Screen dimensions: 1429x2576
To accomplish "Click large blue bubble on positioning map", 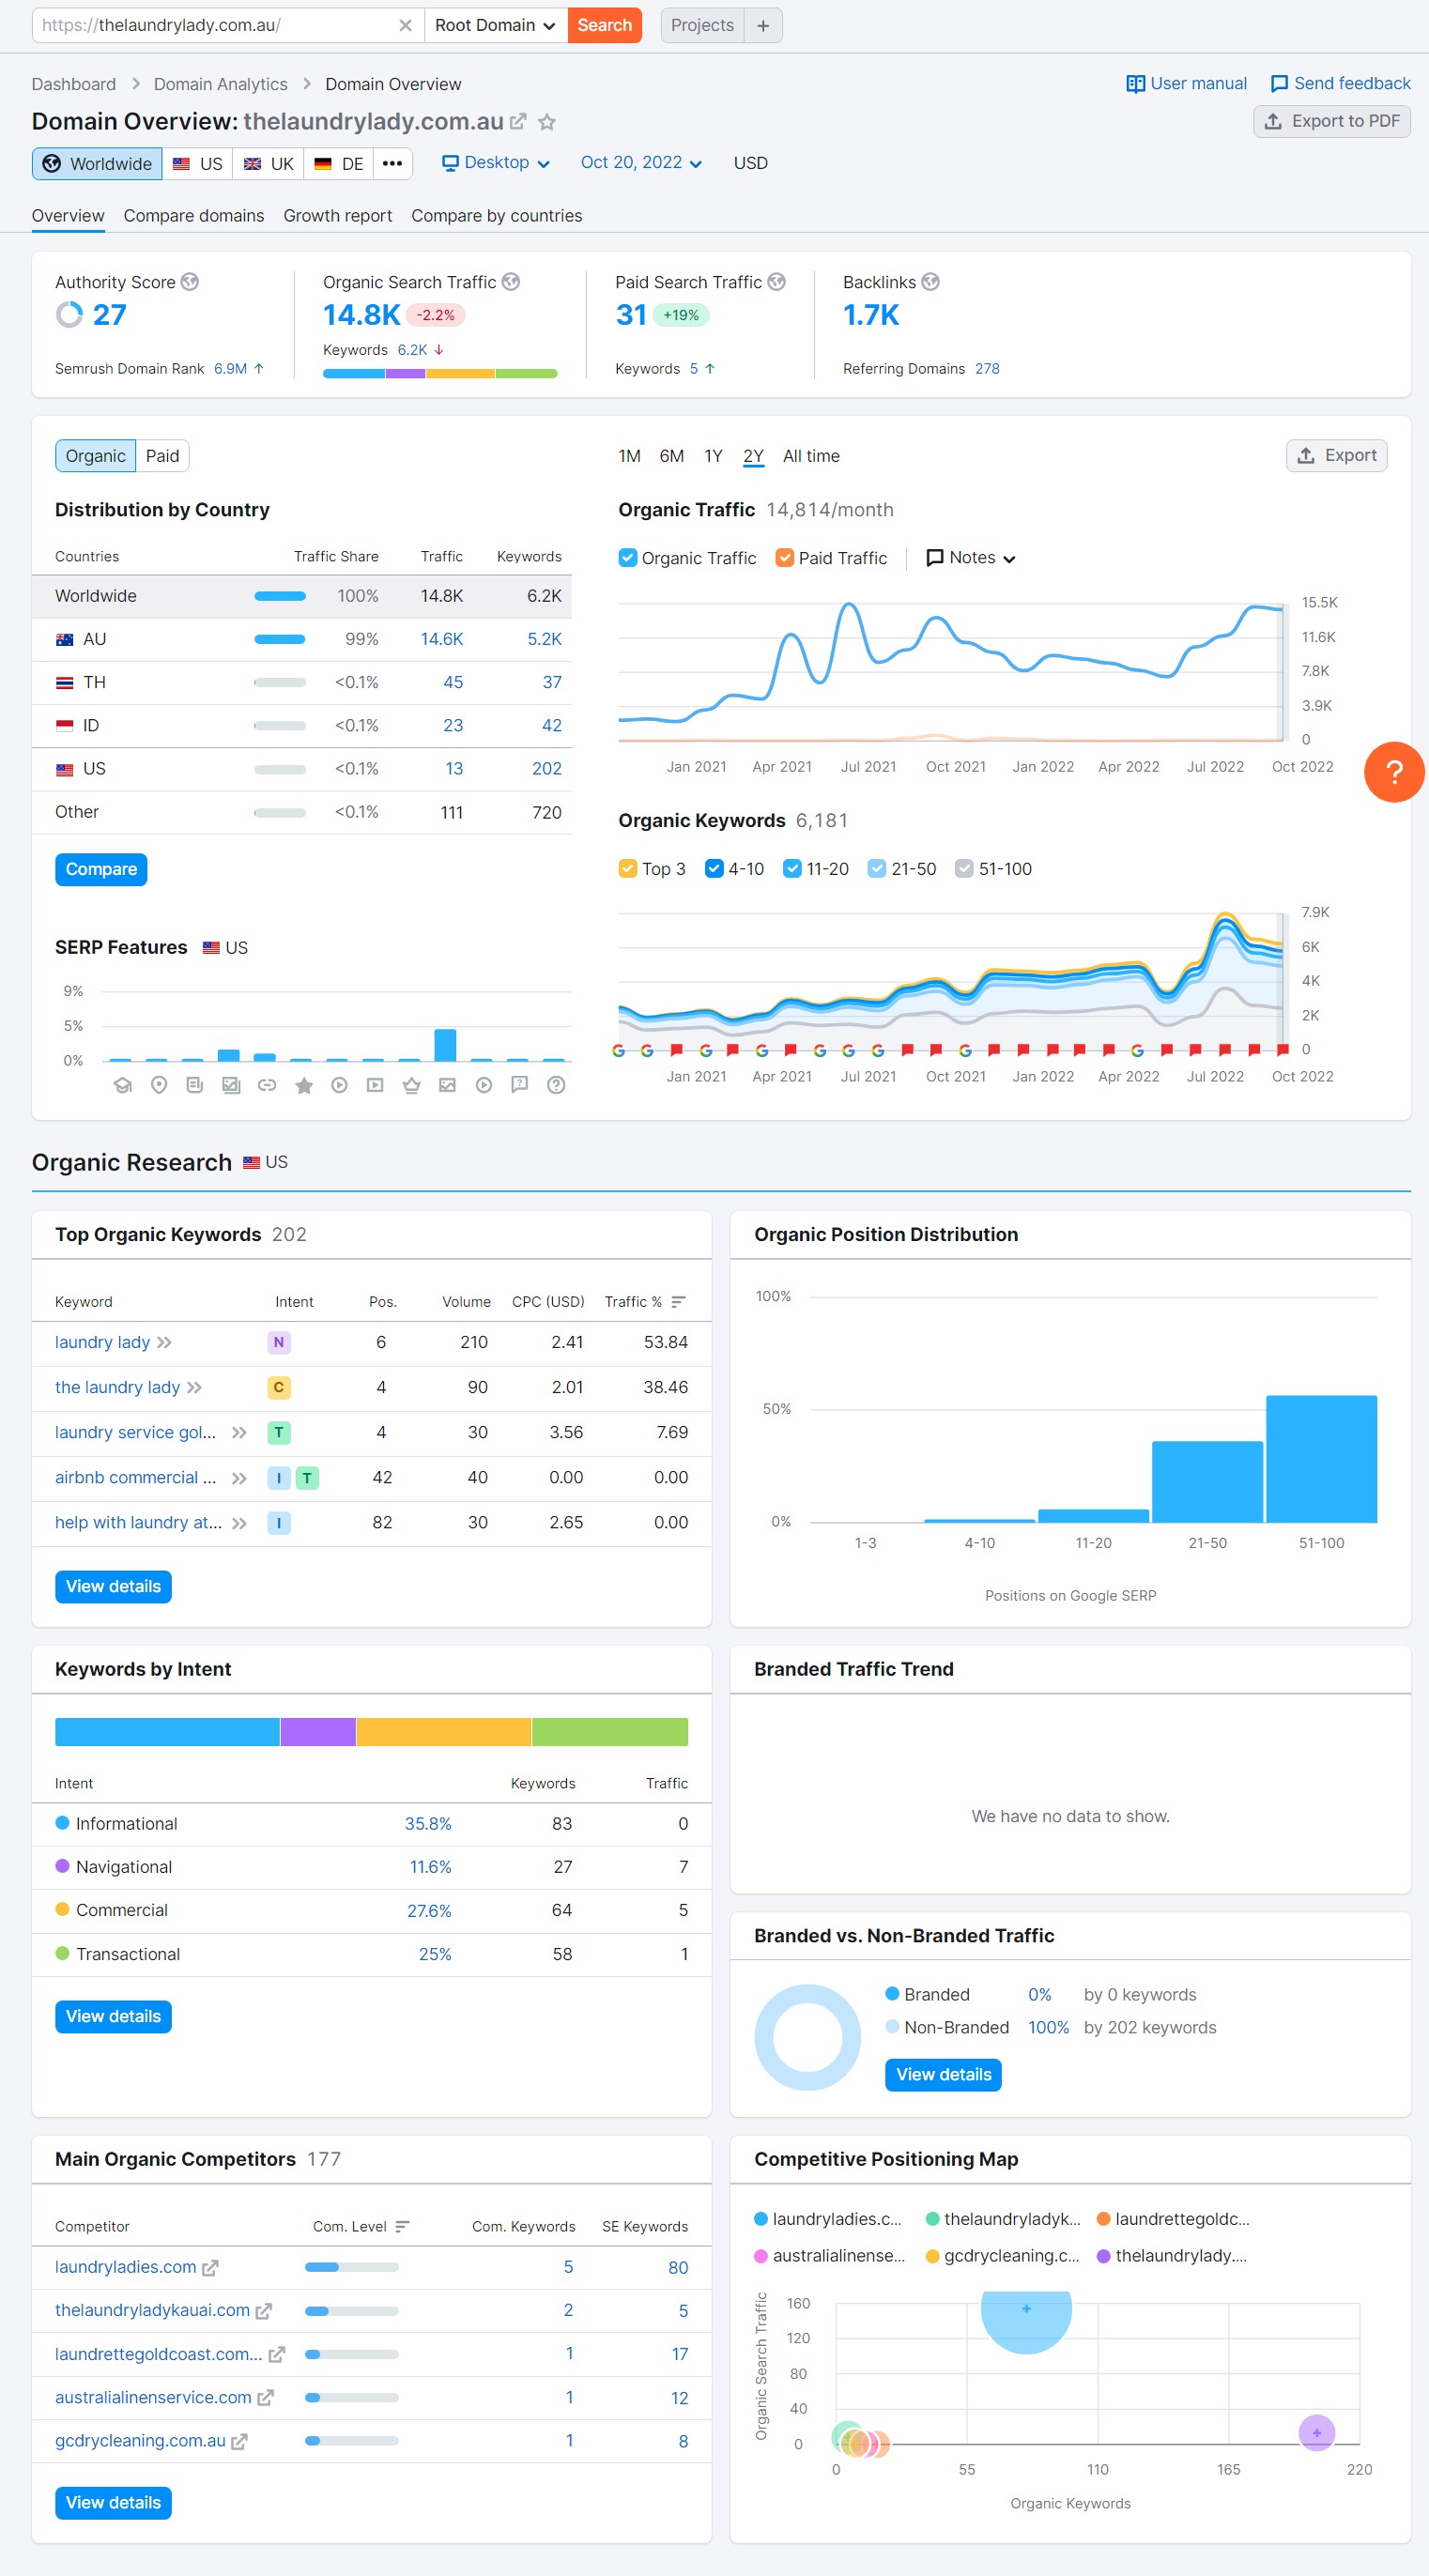I will click(1026, 2320).
